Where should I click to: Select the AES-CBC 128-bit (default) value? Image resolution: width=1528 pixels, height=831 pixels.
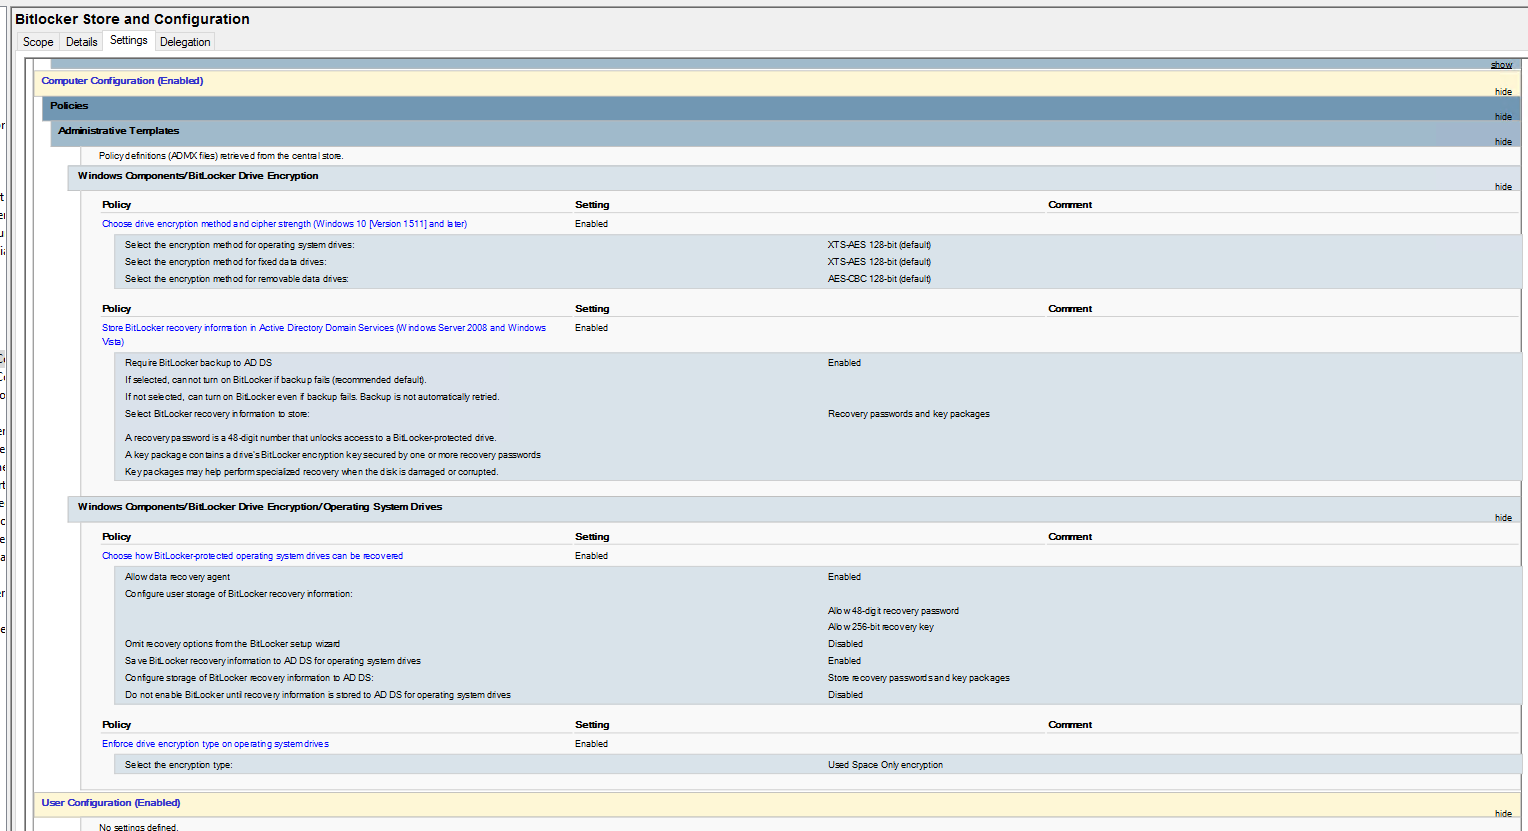pyautogui.click(x=879, y=279)
